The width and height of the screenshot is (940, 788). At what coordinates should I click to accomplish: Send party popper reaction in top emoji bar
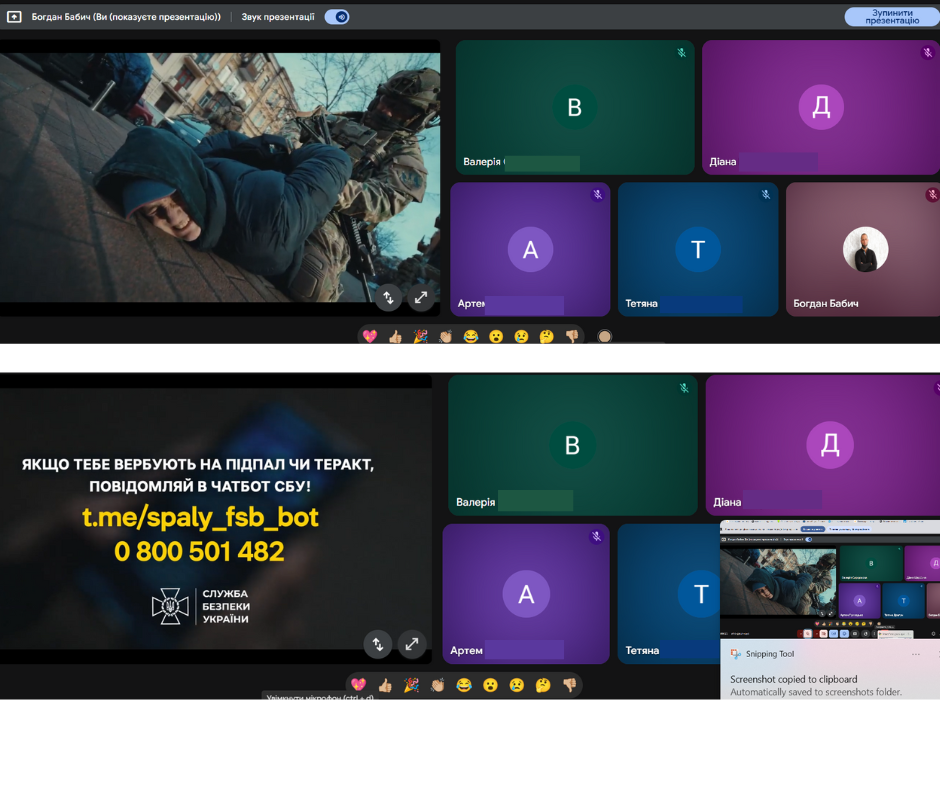pos(421,337)
